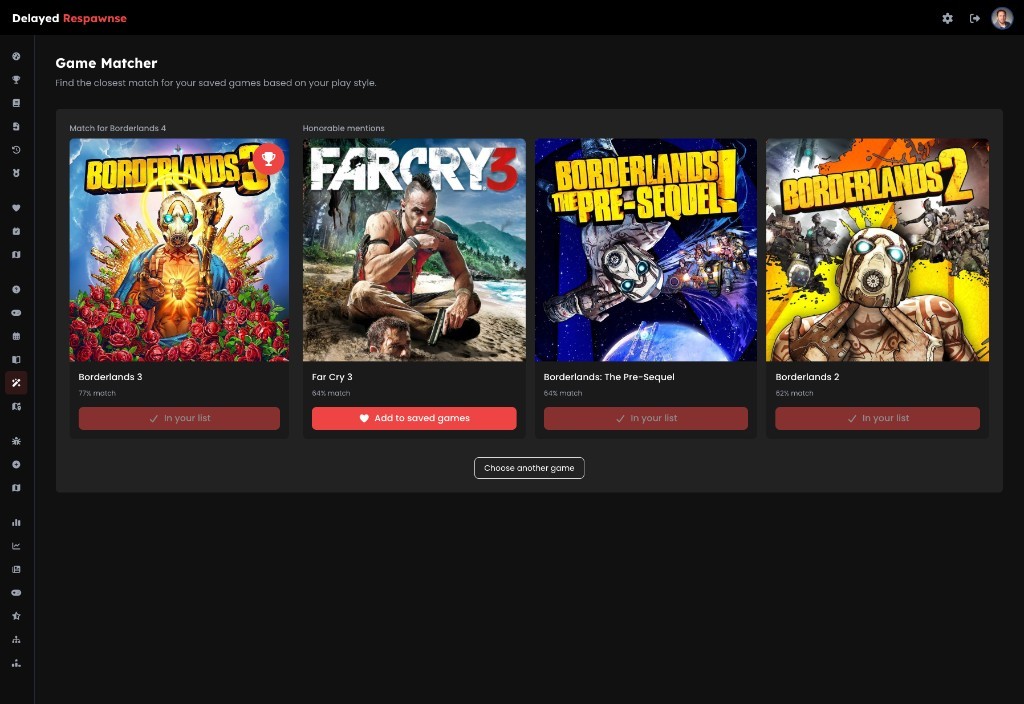The image size is (1024, 704).
Task: Open the bug icon in the sidebar
Action: tap(16, 441)
